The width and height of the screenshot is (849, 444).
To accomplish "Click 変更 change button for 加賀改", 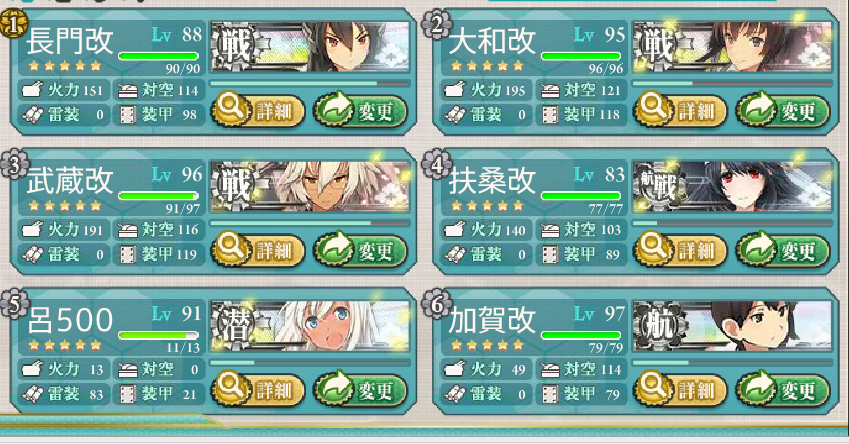I will tap(783, 390).
